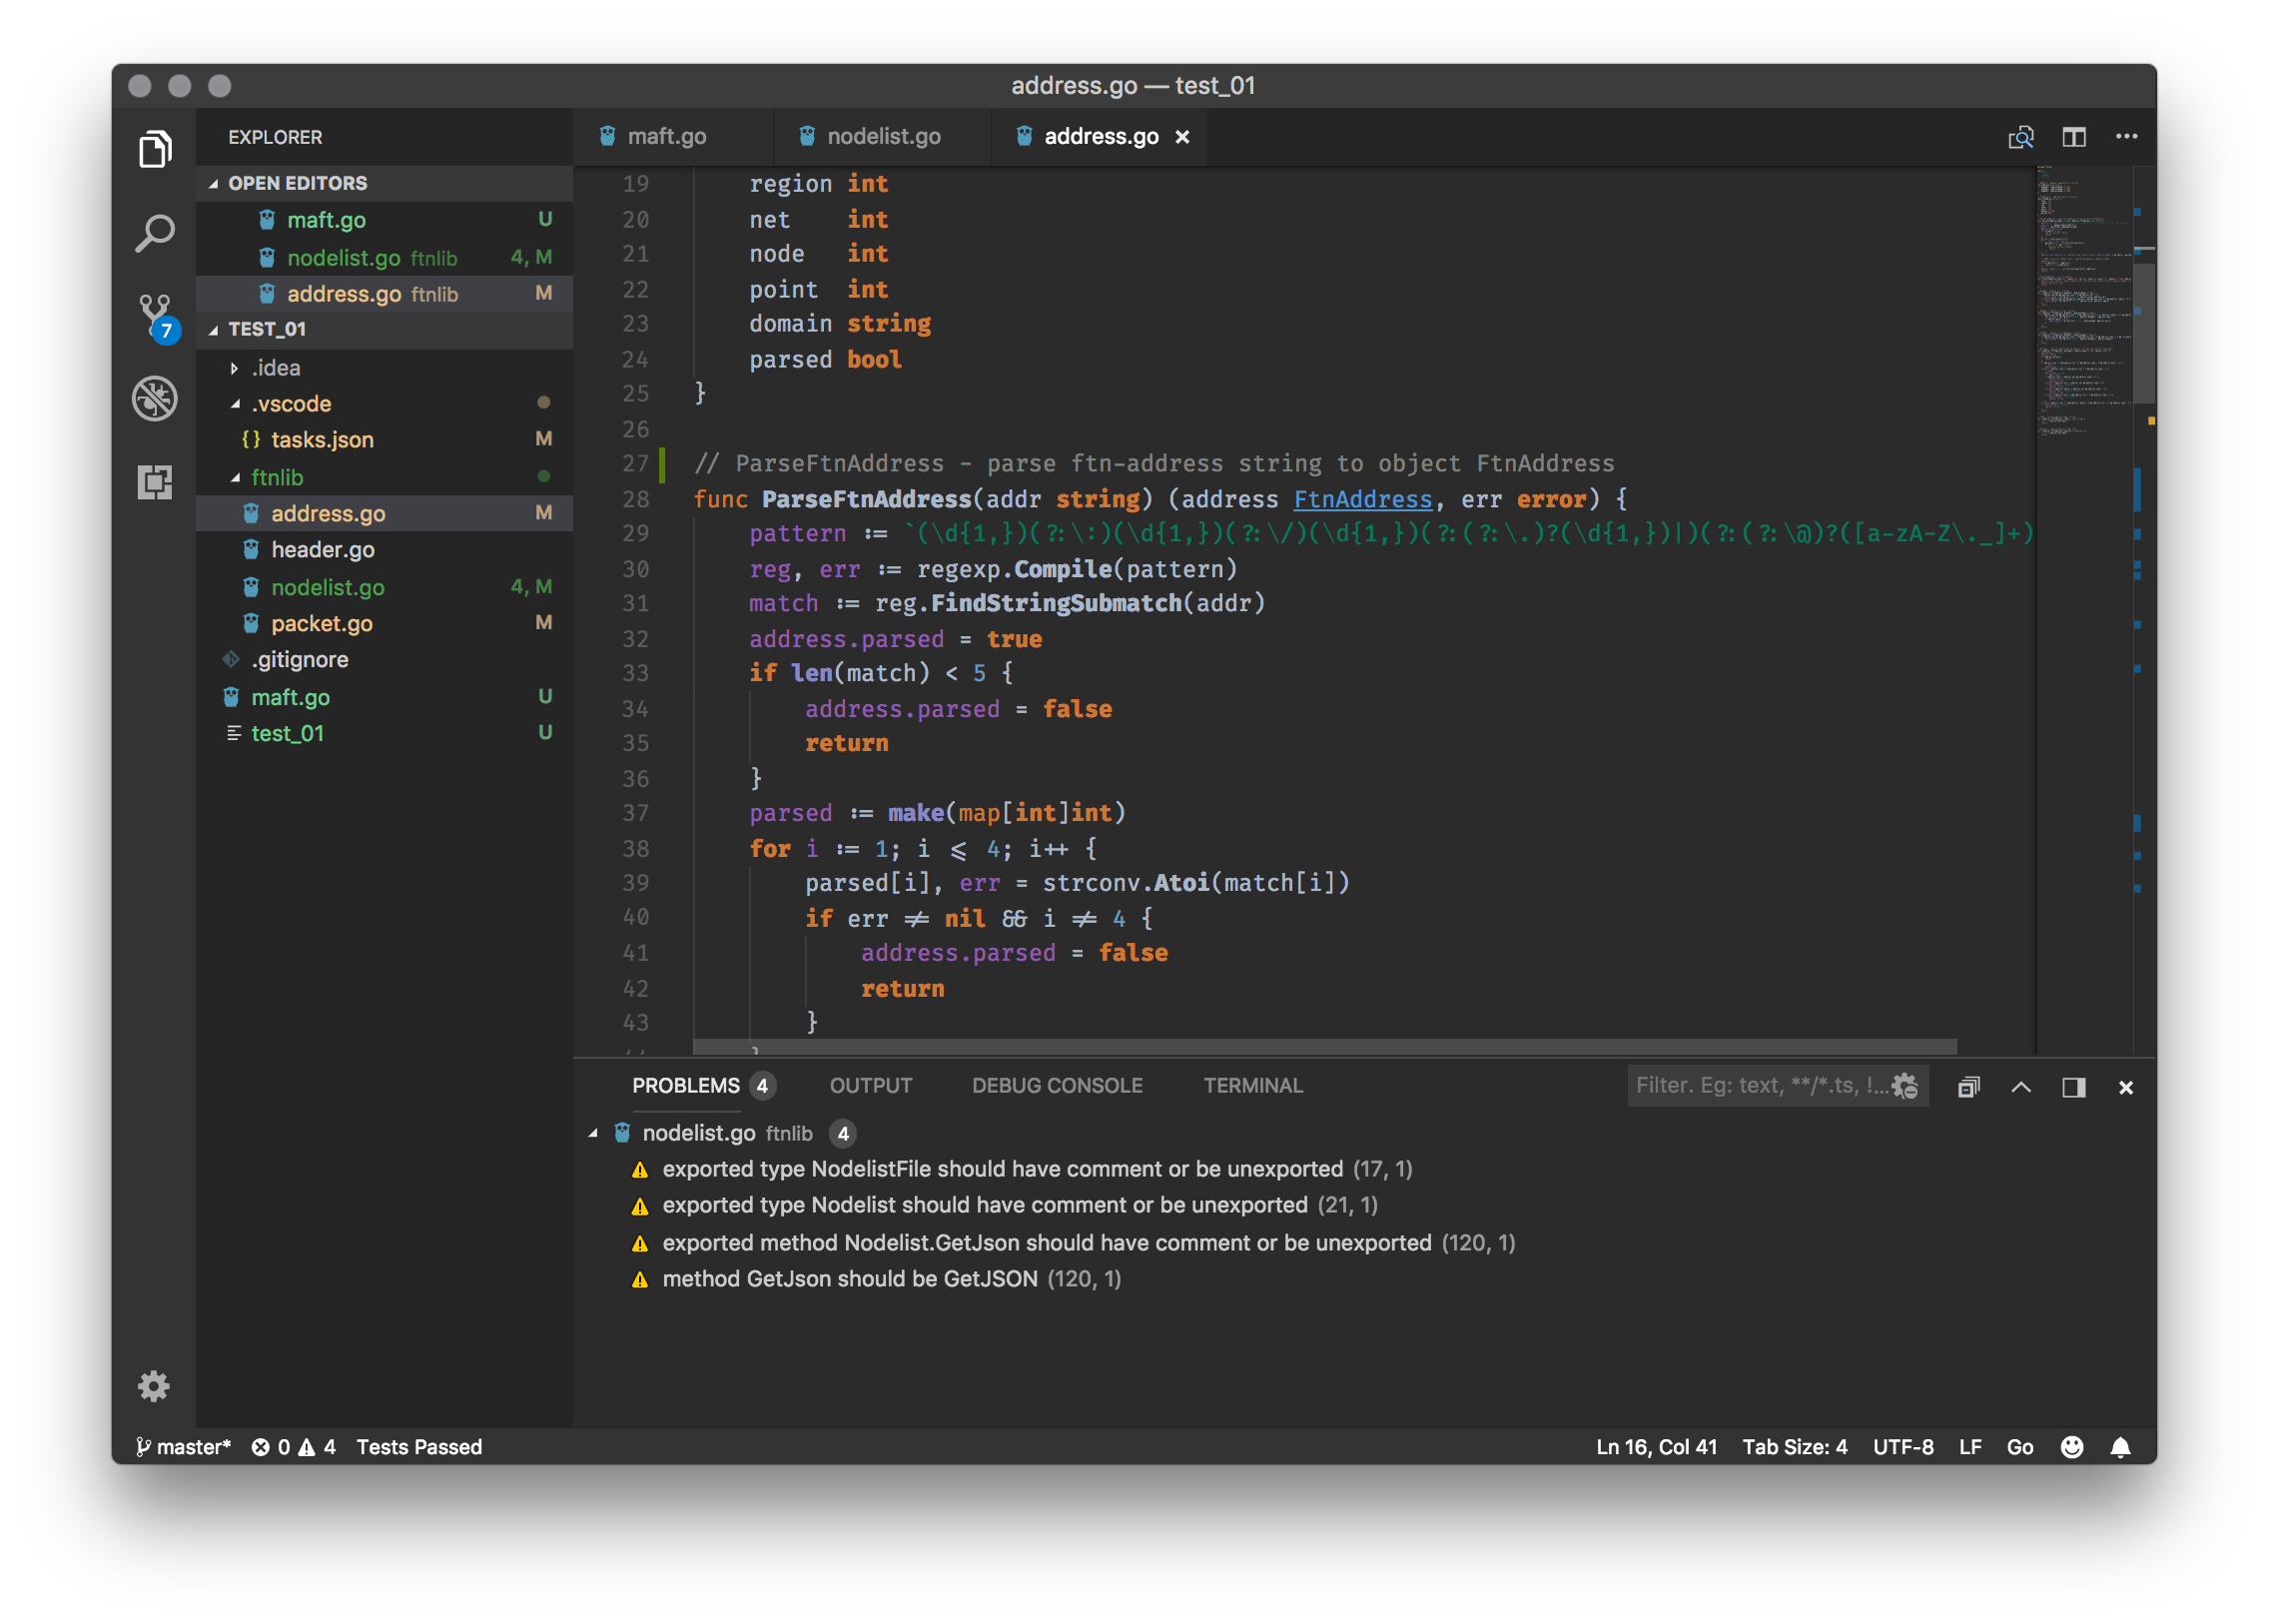Click the split editor icon
Image resolution: width=2269 pixels, height=1624 pixels.
(2074, 137)
